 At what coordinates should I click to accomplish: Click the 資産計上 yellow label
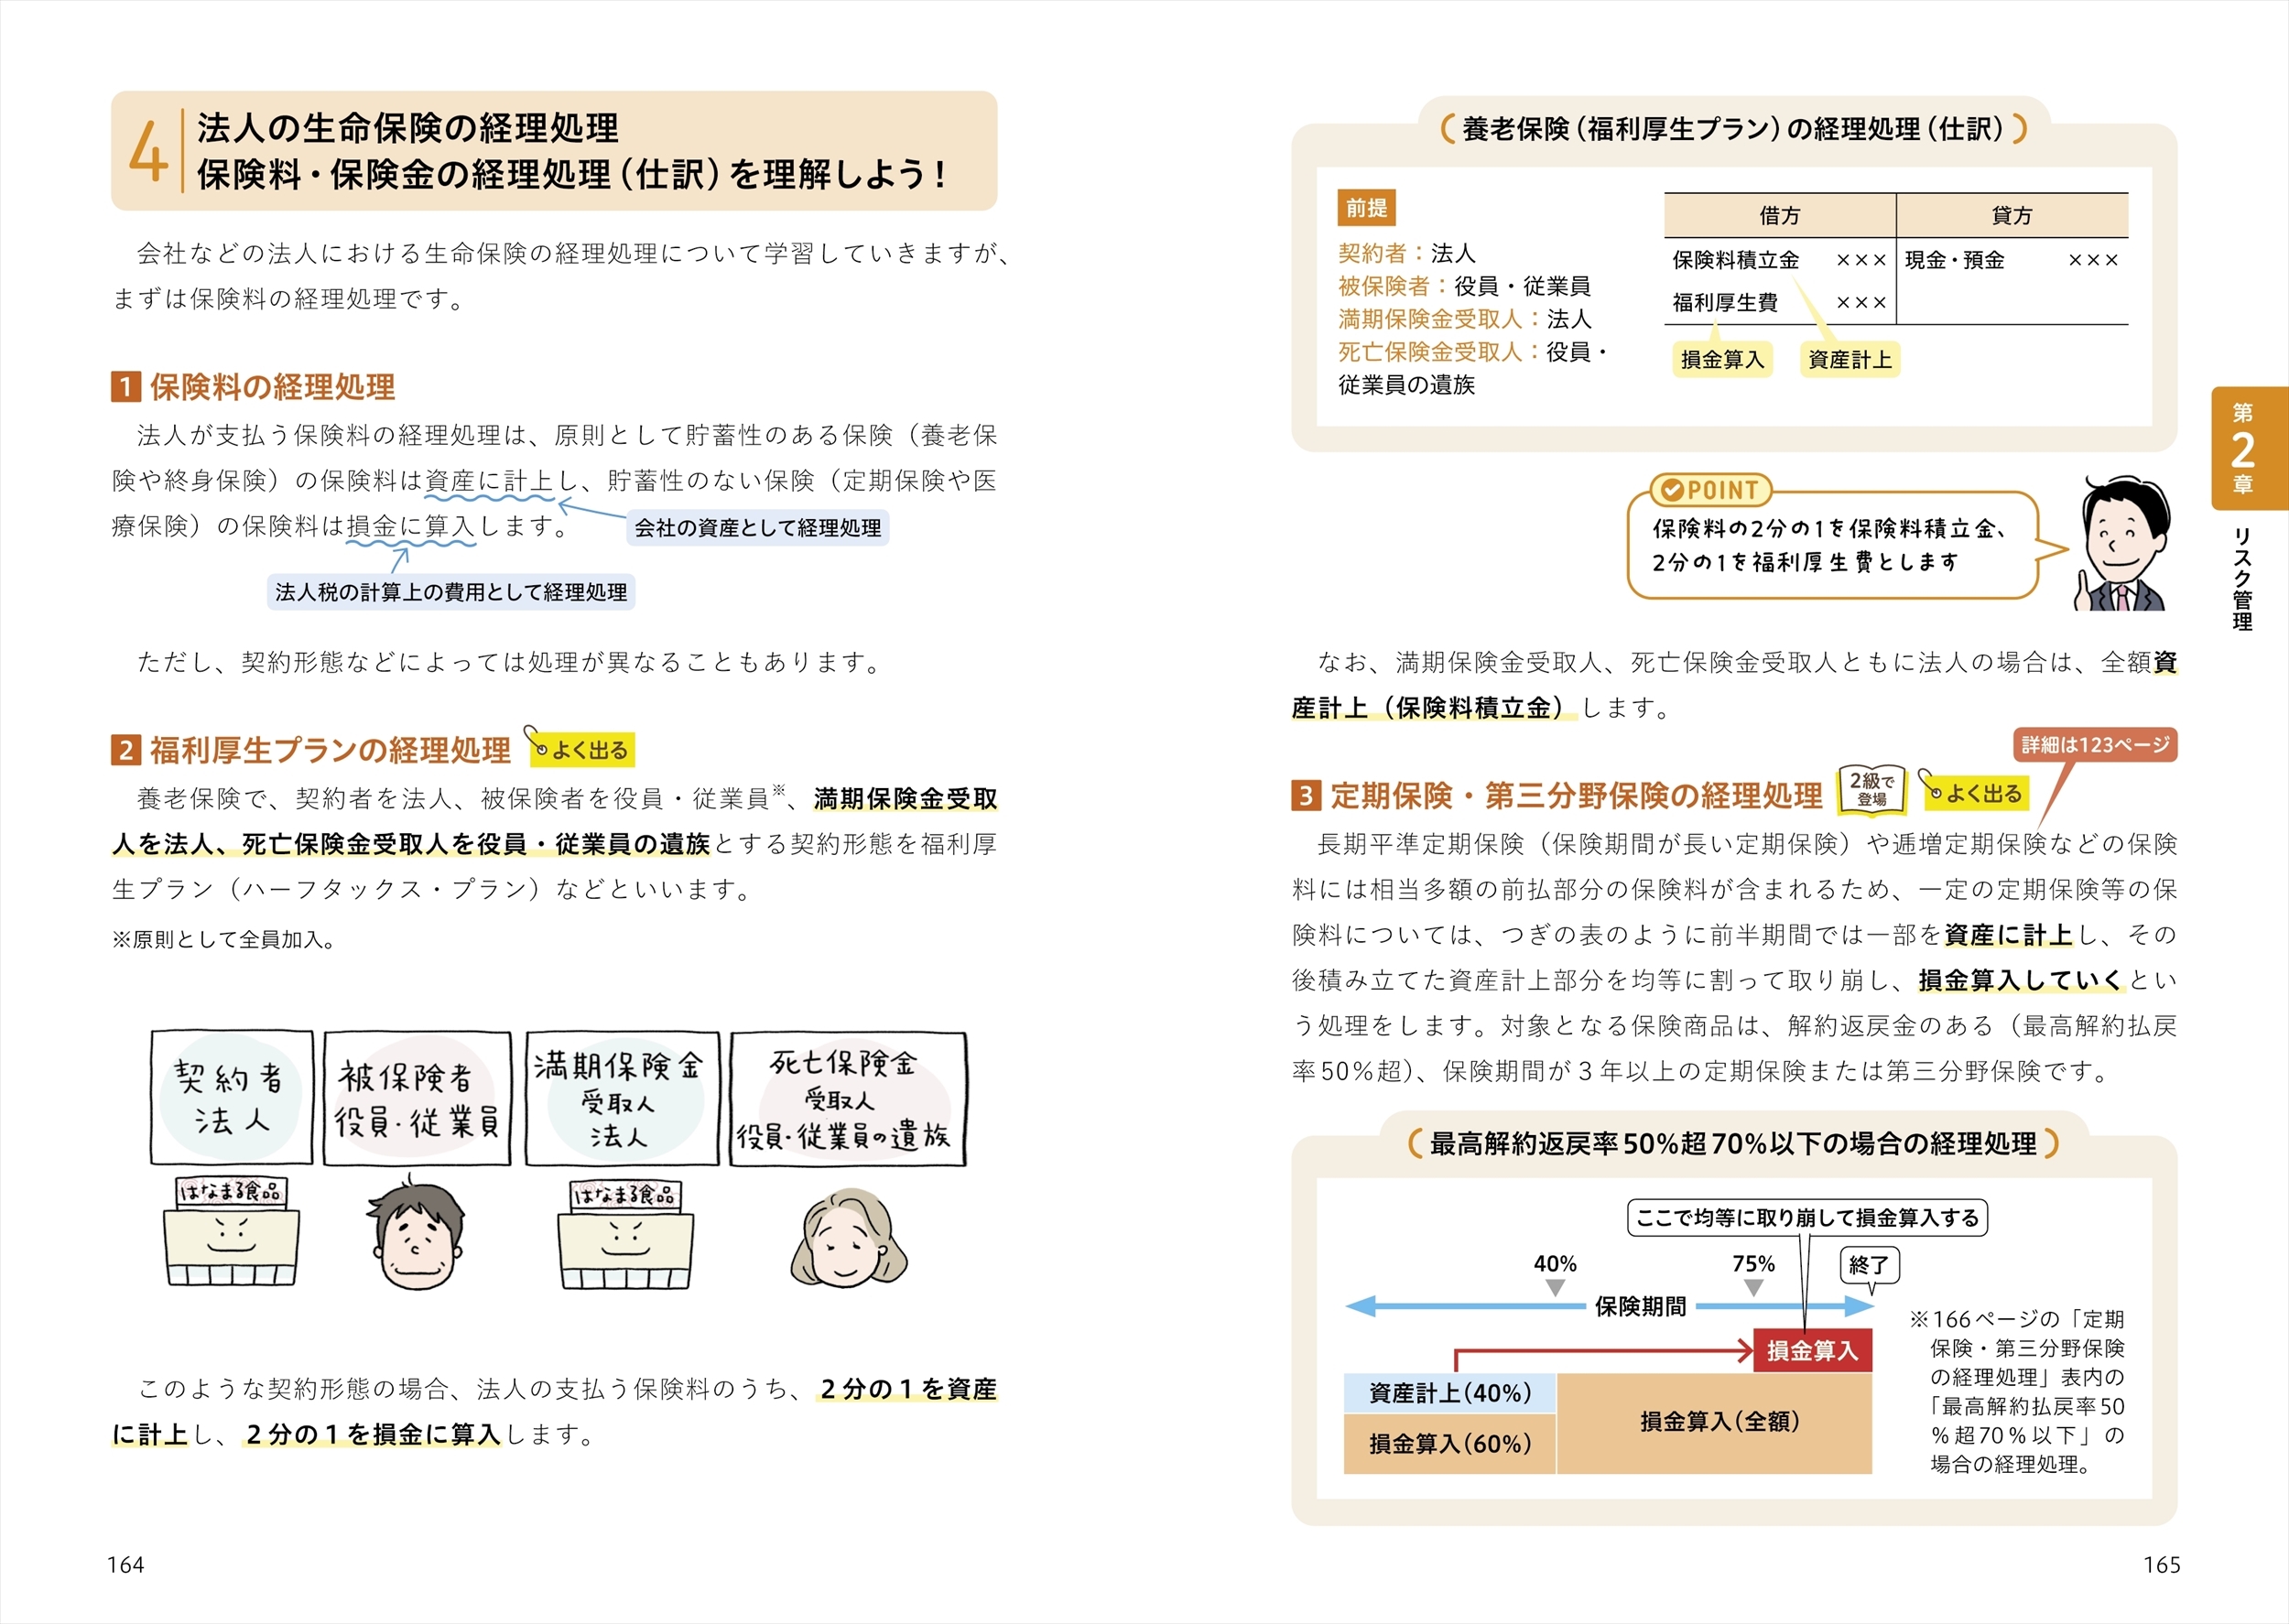tap(1849, 359)
